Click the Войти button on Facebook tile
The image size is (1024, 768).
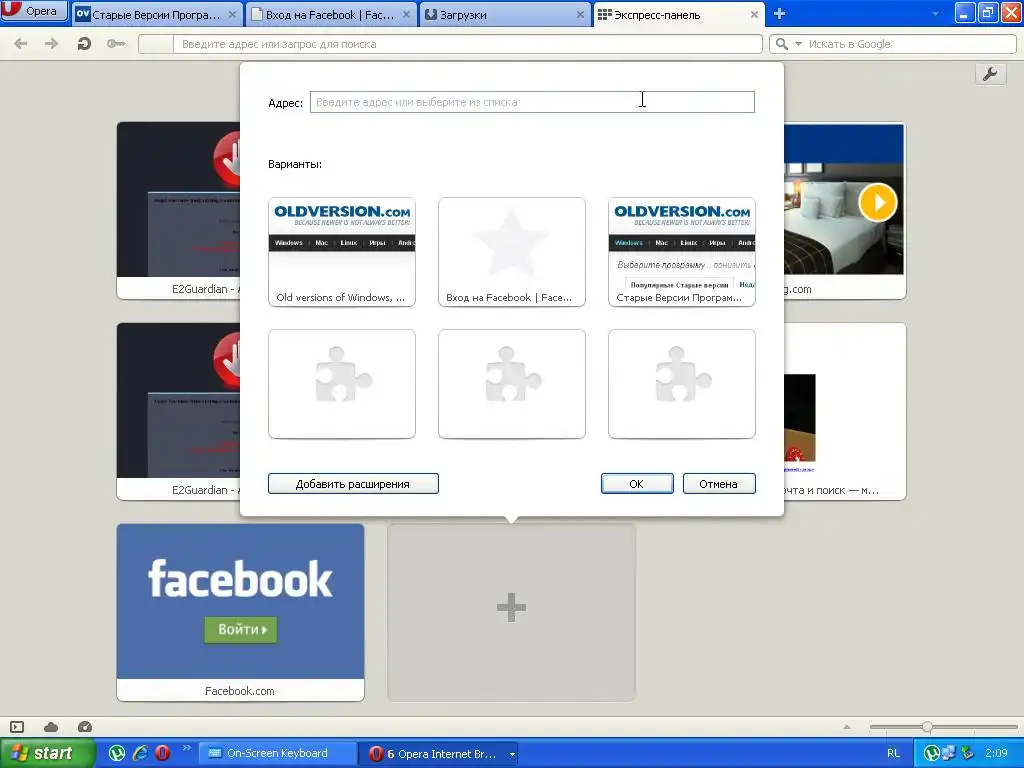tap(241, 630)
